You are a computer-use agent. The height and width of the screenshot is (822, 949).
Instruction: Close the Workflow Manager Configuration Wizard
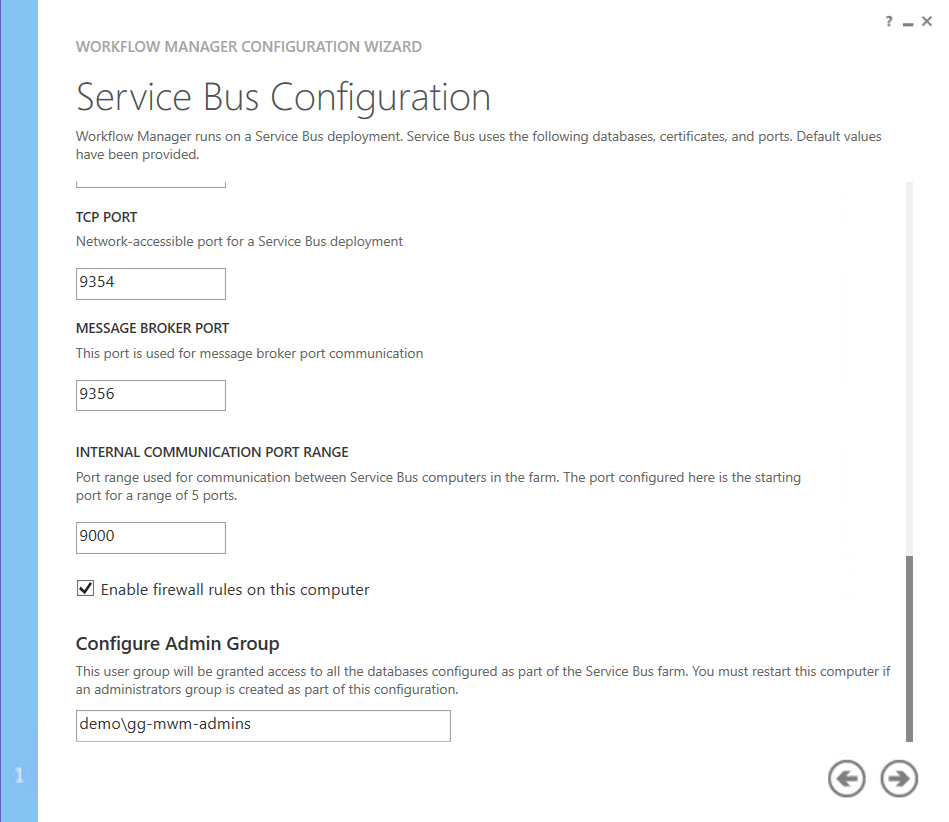click(x=927, y=22)
